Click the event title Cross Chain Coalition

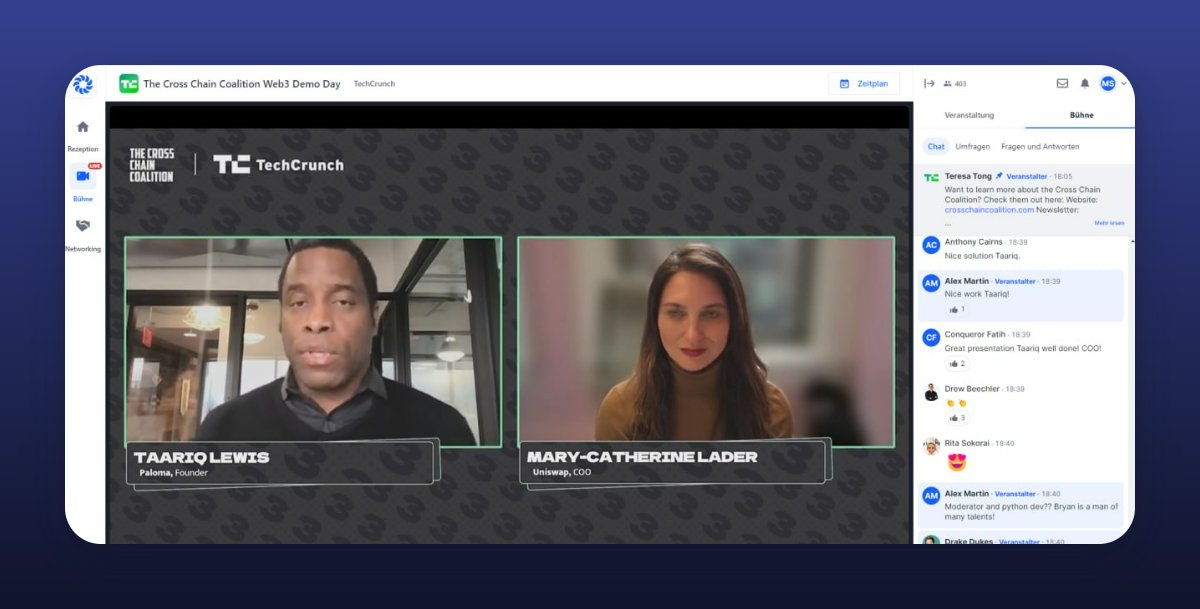click(x=242, y=84)
